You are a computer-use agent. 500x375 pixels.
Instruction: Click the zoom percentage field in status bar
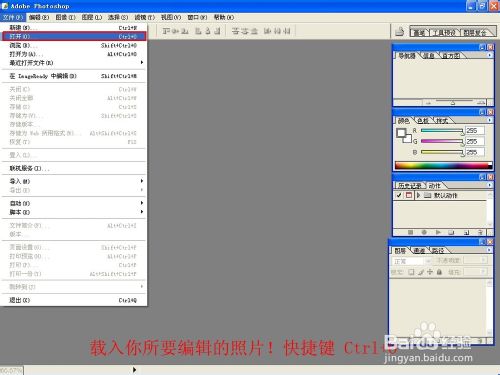[x=12, y=370]
